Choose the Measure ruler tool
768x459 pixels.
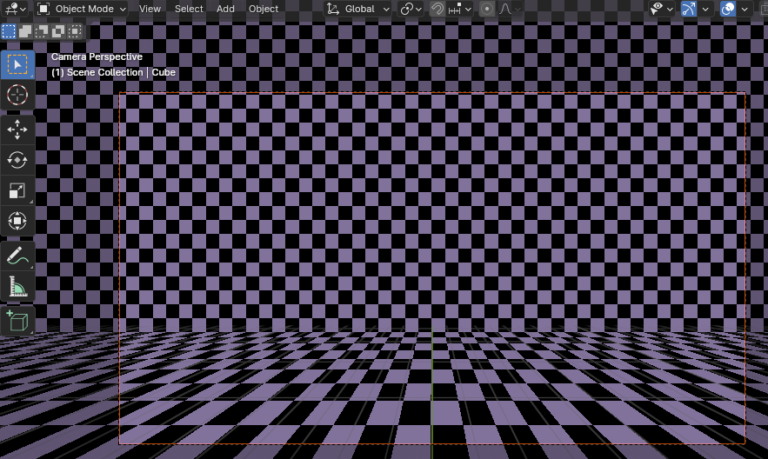point(17,286)
